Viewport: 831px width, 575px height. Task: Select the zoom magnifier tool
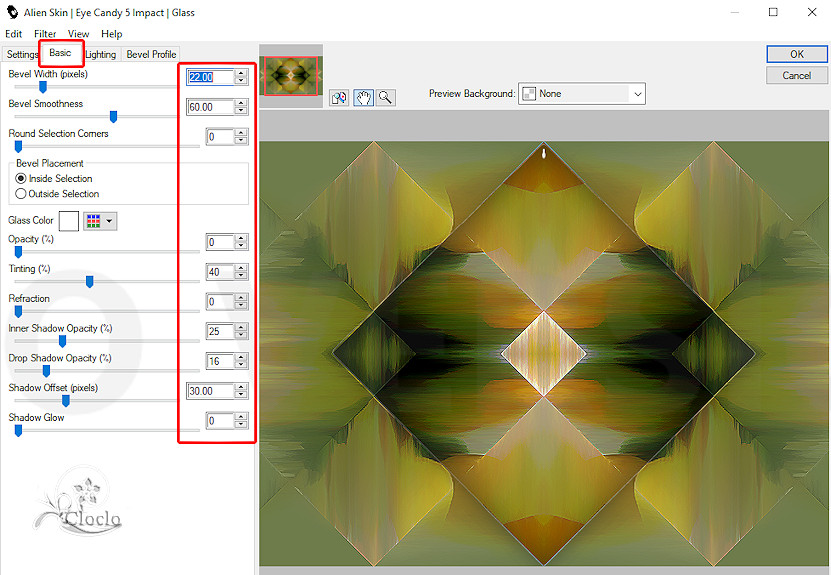click(x=385, y=97)
